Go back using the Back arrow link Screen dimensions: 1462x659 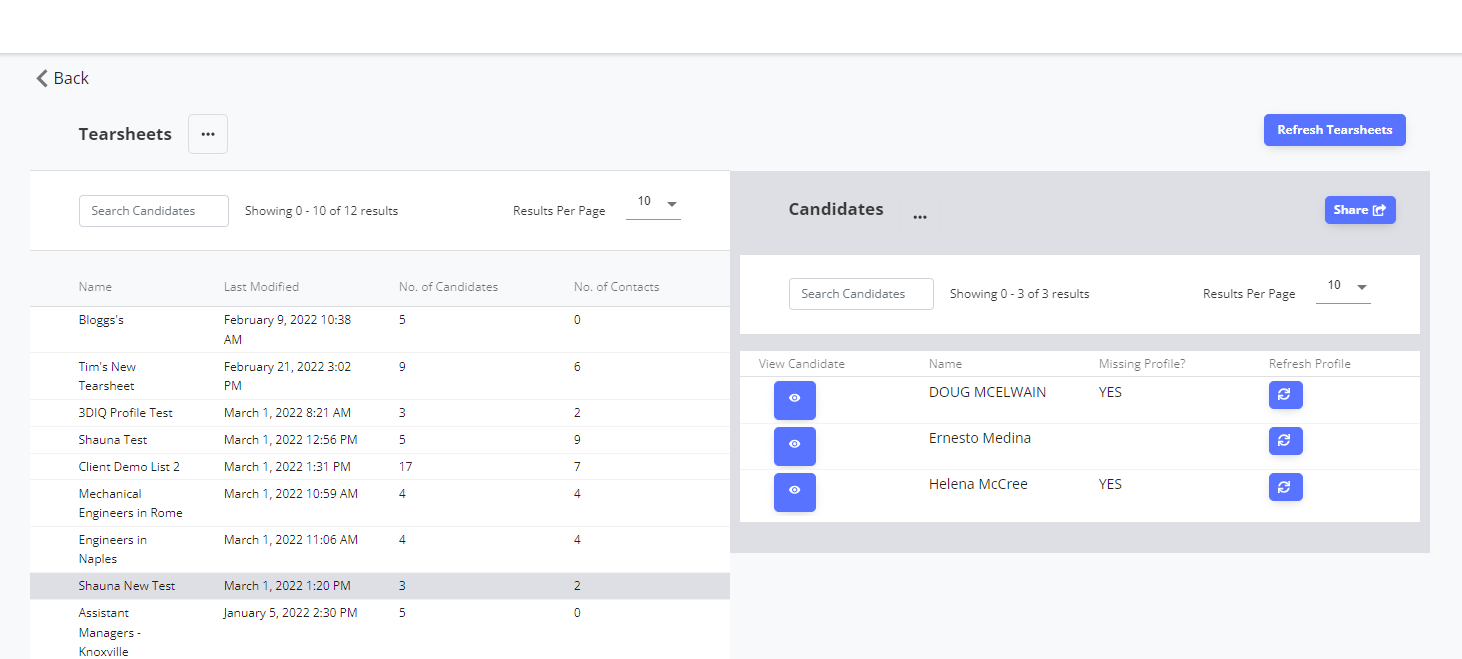62,78
